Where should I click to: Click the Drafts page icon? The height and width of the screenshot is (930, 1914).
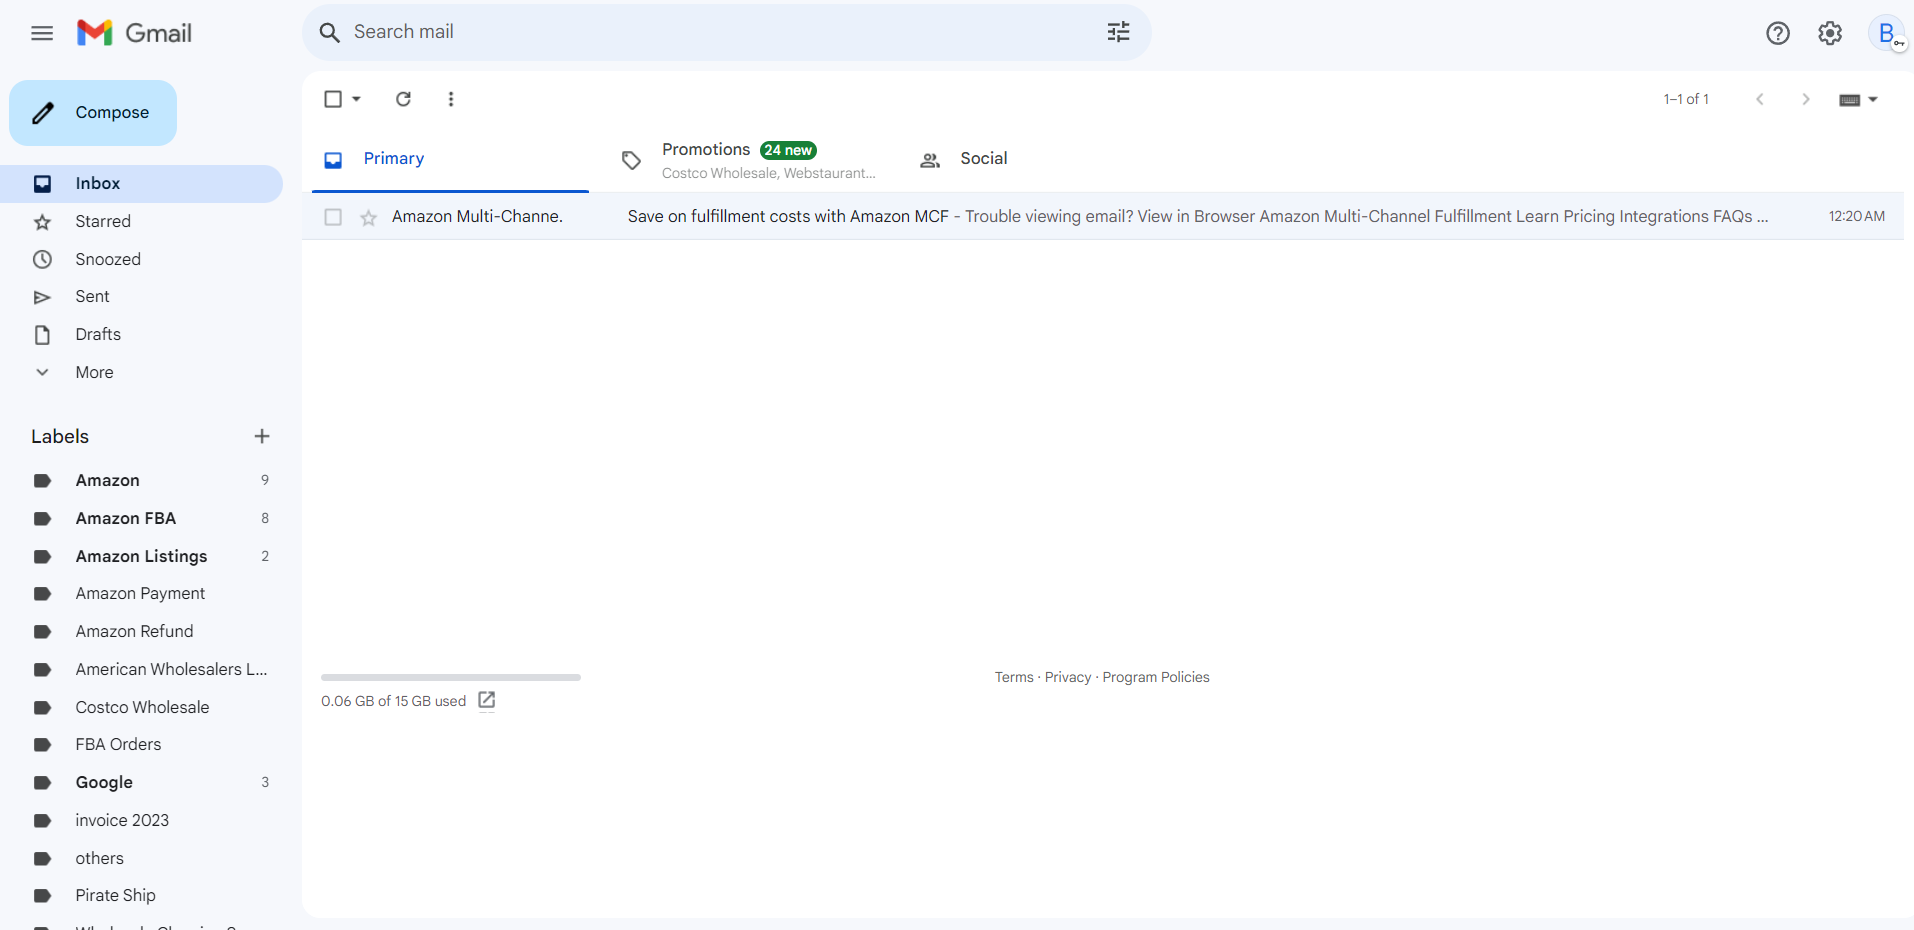(42, 335)
